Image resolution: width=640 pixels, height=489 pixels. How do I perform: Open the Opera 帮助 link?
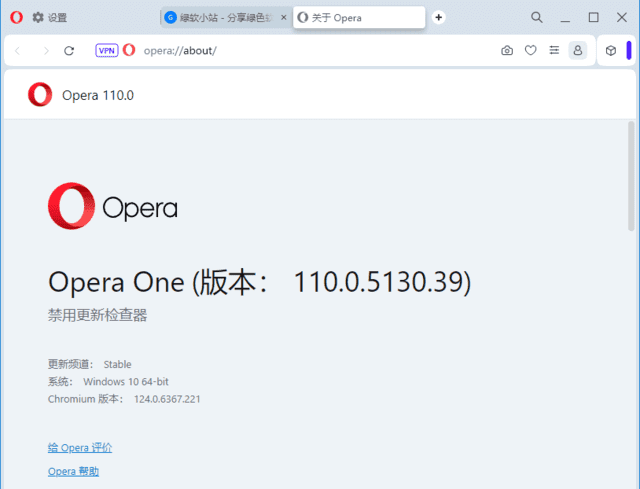click(73, 471)
